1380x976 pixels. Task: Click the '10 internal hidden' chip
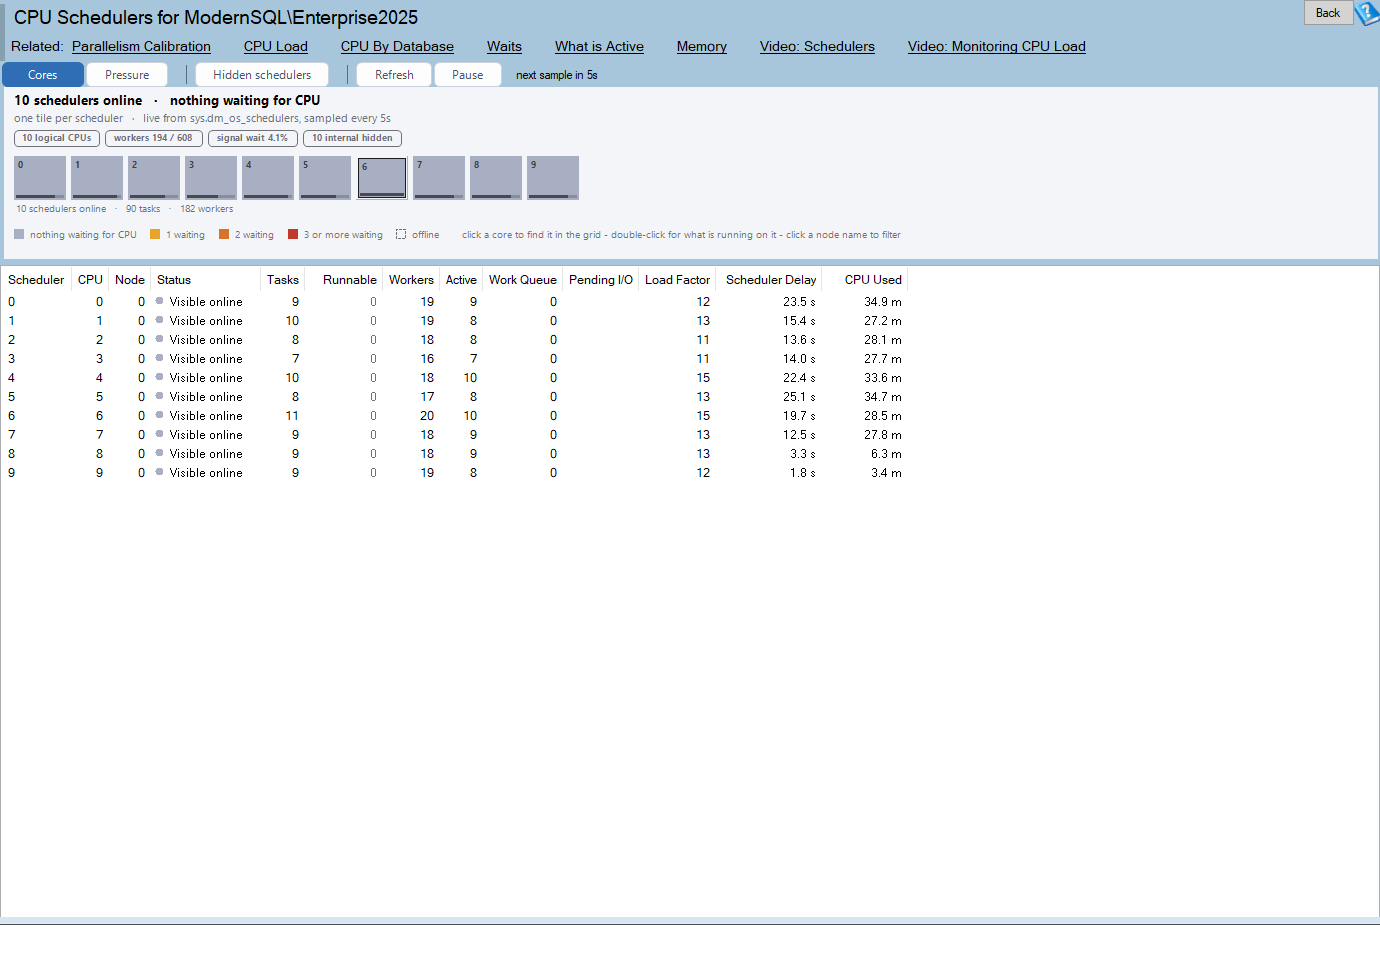(352, 138)
